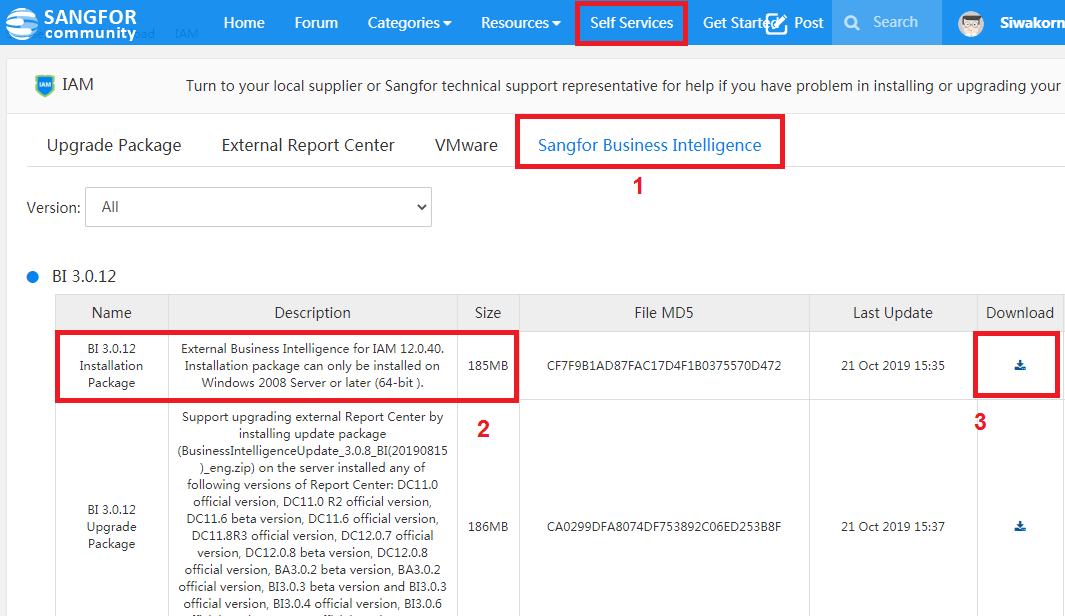The width and height of the screenshot is (1065, 616).
Task: Switch to VMware tab
Action: 466,145
